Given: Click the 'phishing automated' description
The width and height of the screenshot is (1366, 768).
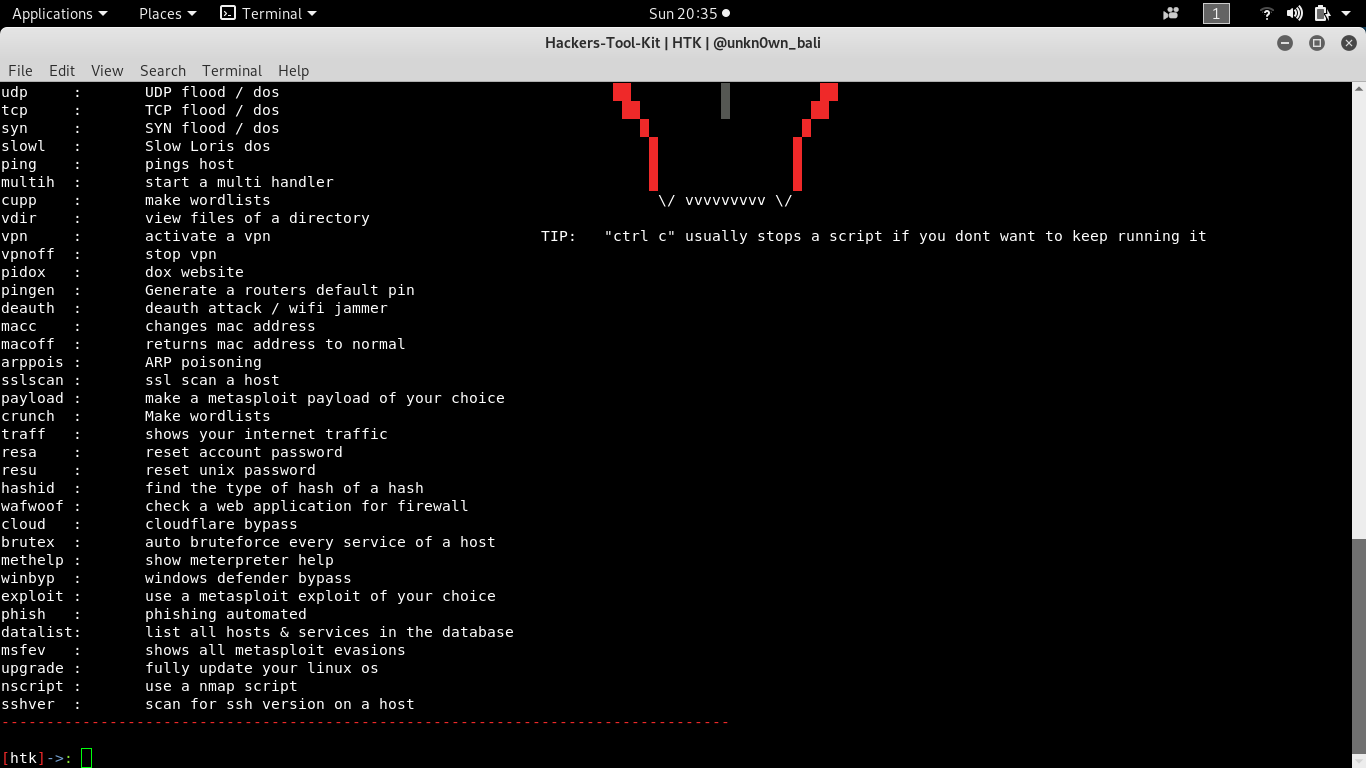Looking at the screenshot, I should pos(226,614).
